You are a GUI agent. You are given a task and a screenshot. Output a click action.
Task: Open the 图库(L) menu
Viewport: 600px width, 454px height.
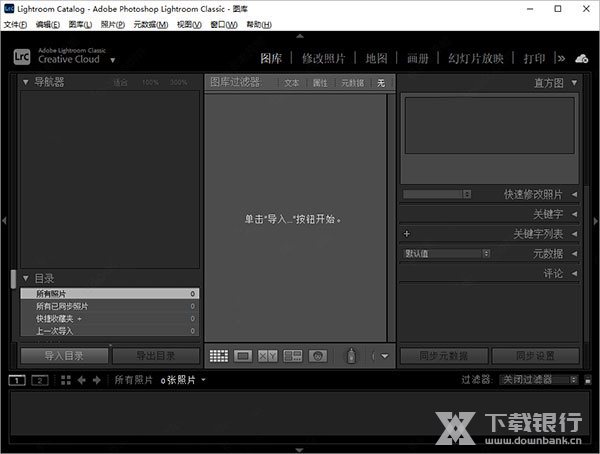pos(80,24)
